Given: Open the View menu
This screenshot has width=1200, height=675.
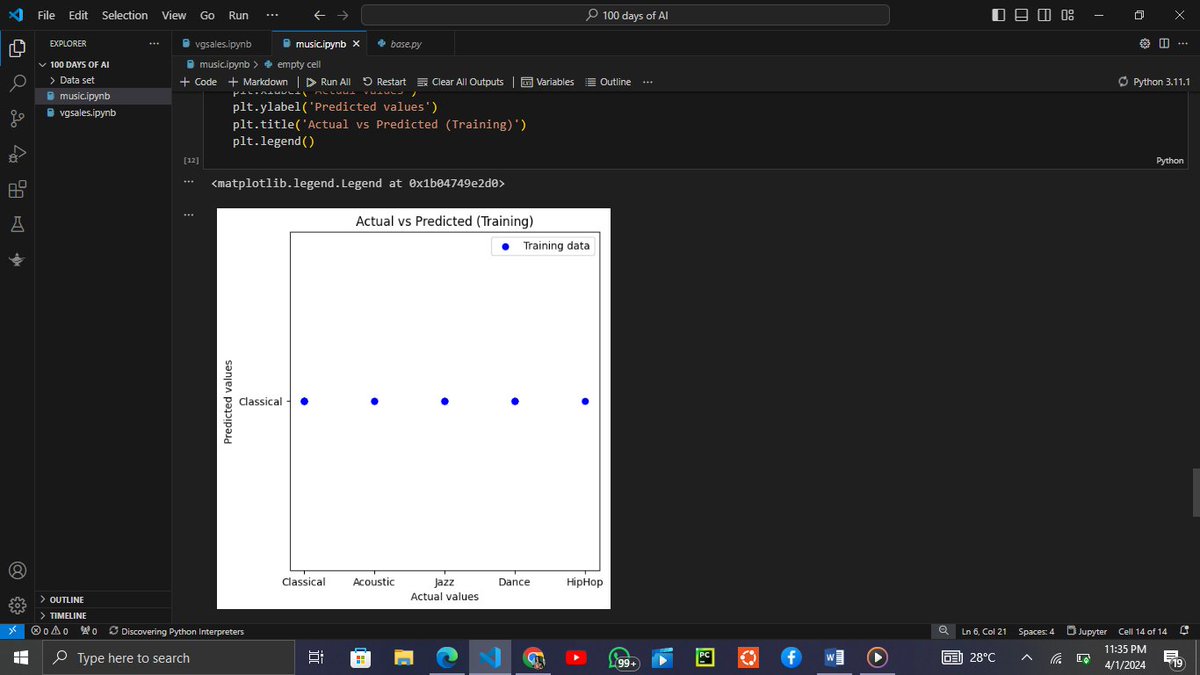Looking at the screenshot, I should (174, 15).
